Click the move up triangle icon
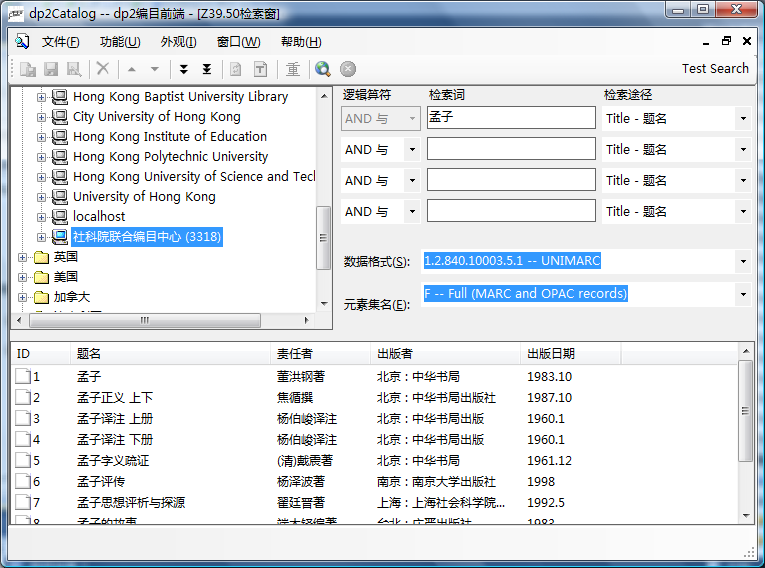 click(131, 69)
